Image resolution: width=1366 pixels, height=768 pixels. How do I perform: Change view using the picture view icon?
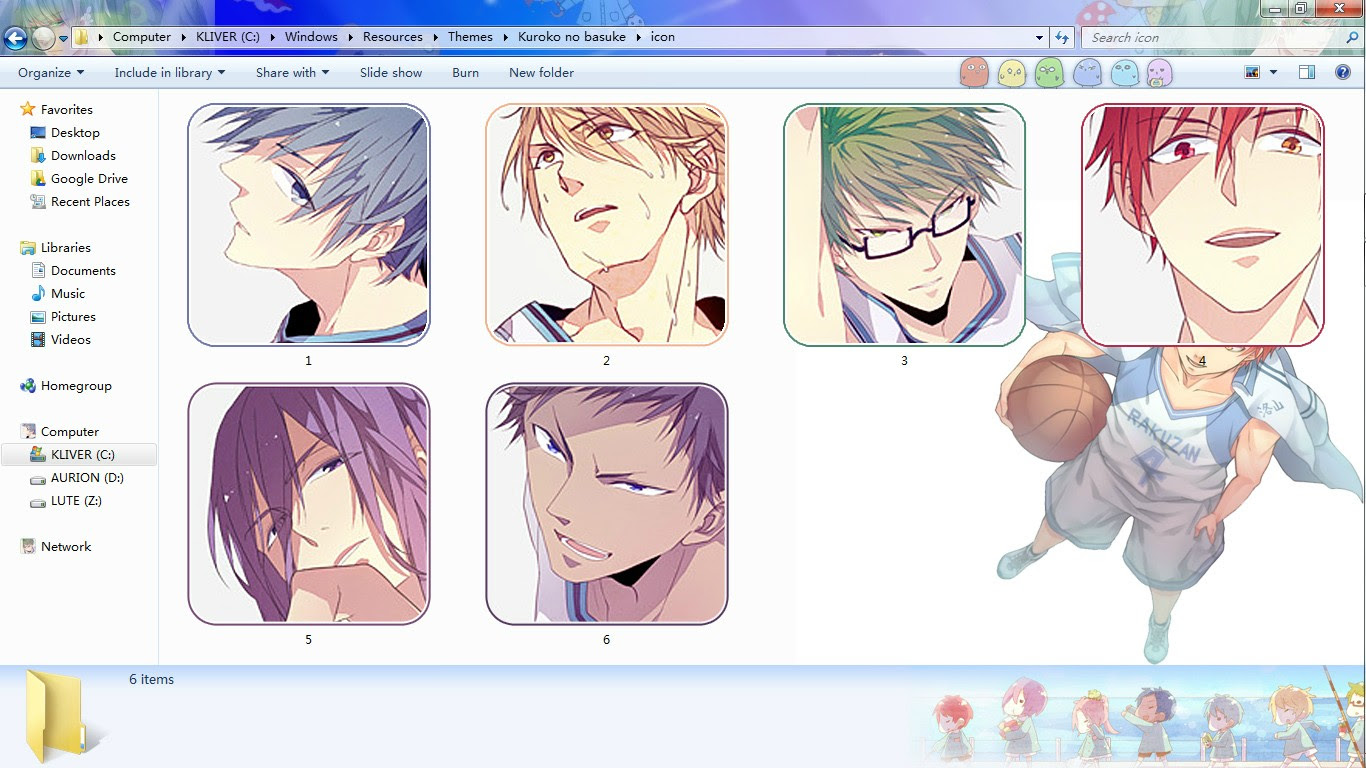(1251, 72)
